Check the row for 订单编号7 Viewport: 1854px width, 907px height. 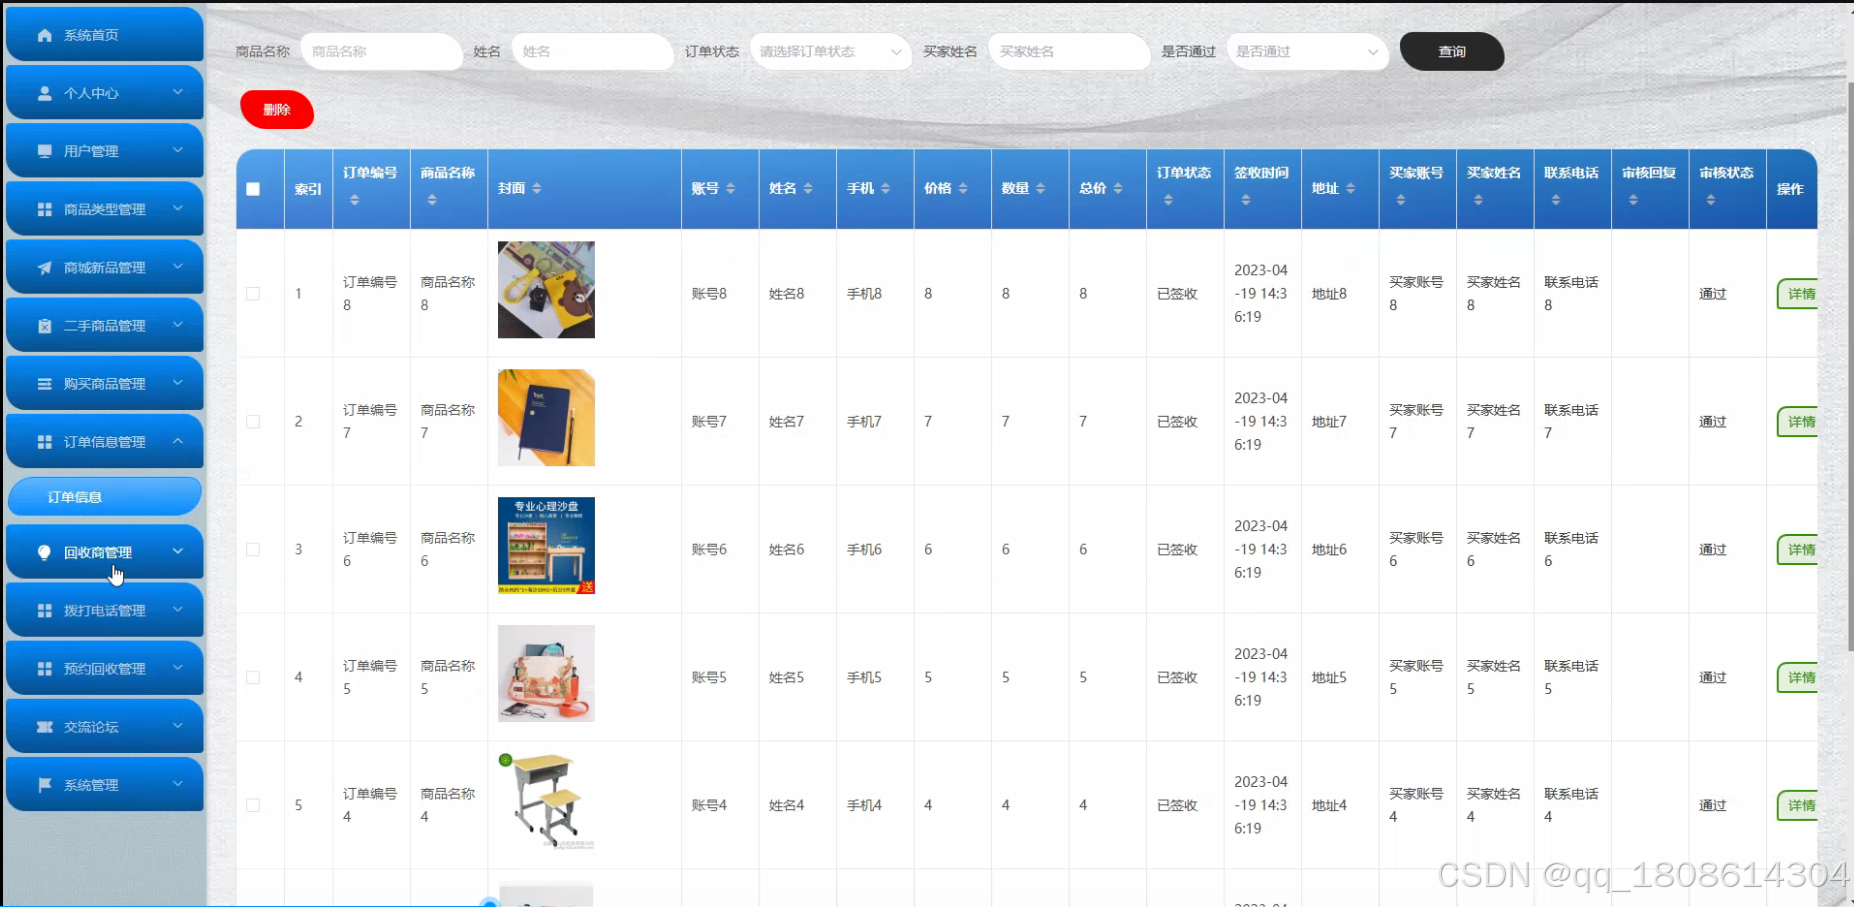pyautogui.click(x=253, y=422)
